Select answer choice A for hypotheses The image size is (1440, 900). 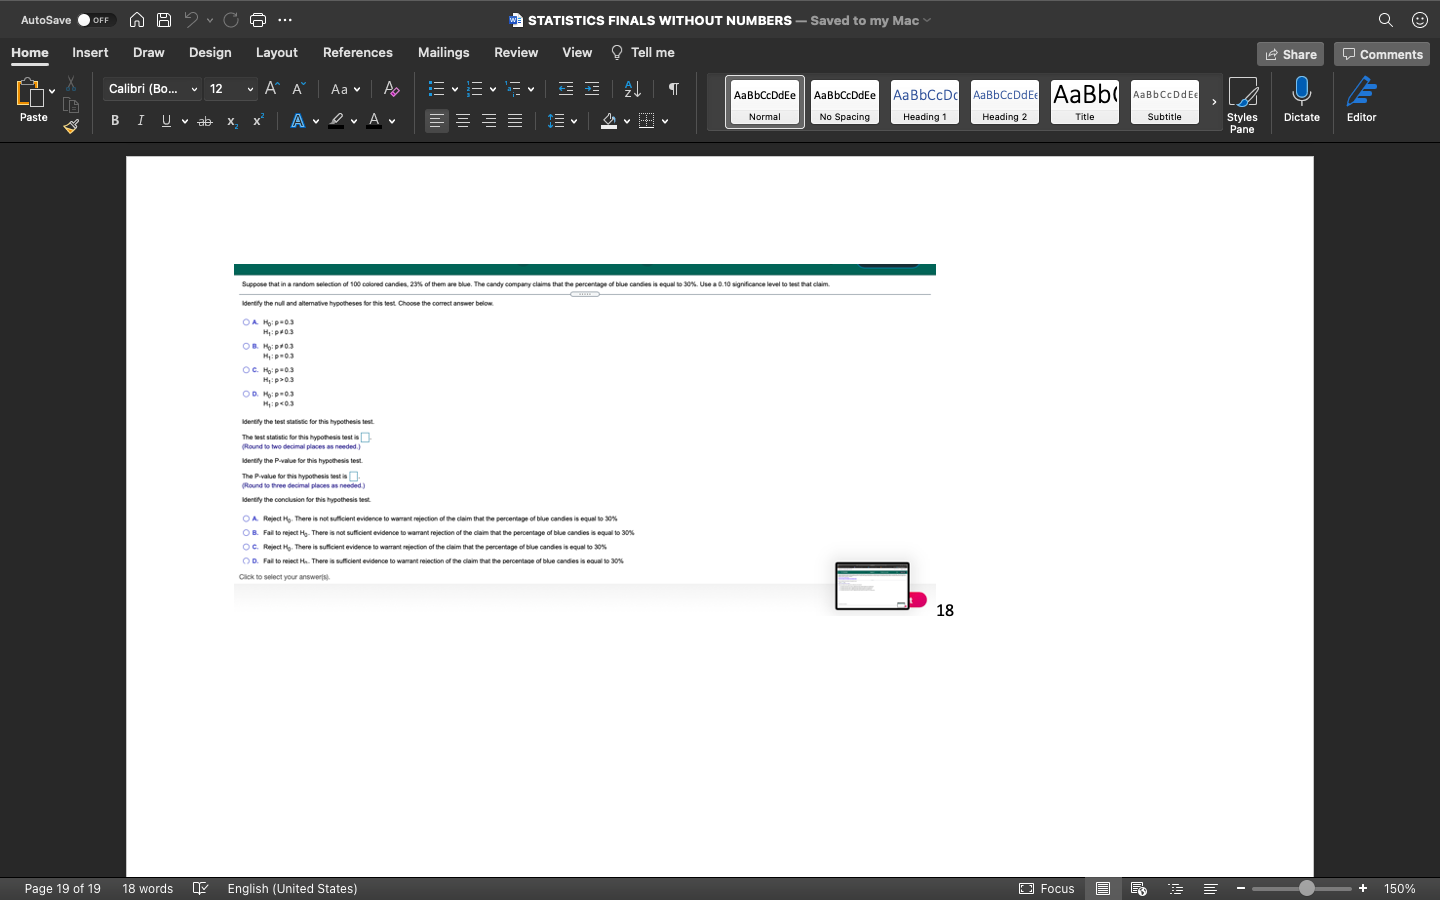point(246,322)
